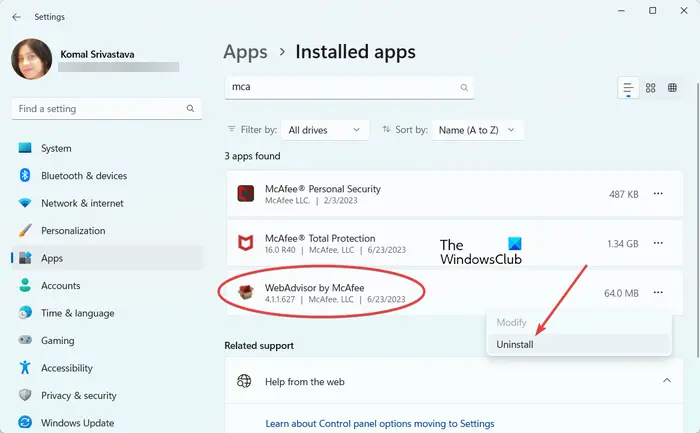Switch to table view layout icon
This screenshot has height=433, width=700.
[x=672, y=87]
